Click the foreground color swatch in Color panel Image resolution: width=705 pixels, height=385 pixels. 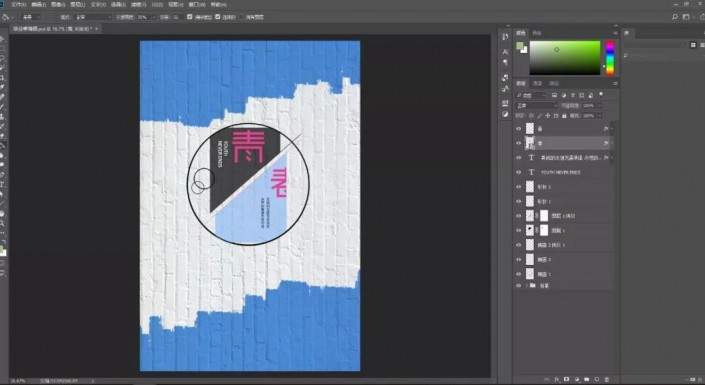coord(520,45)
